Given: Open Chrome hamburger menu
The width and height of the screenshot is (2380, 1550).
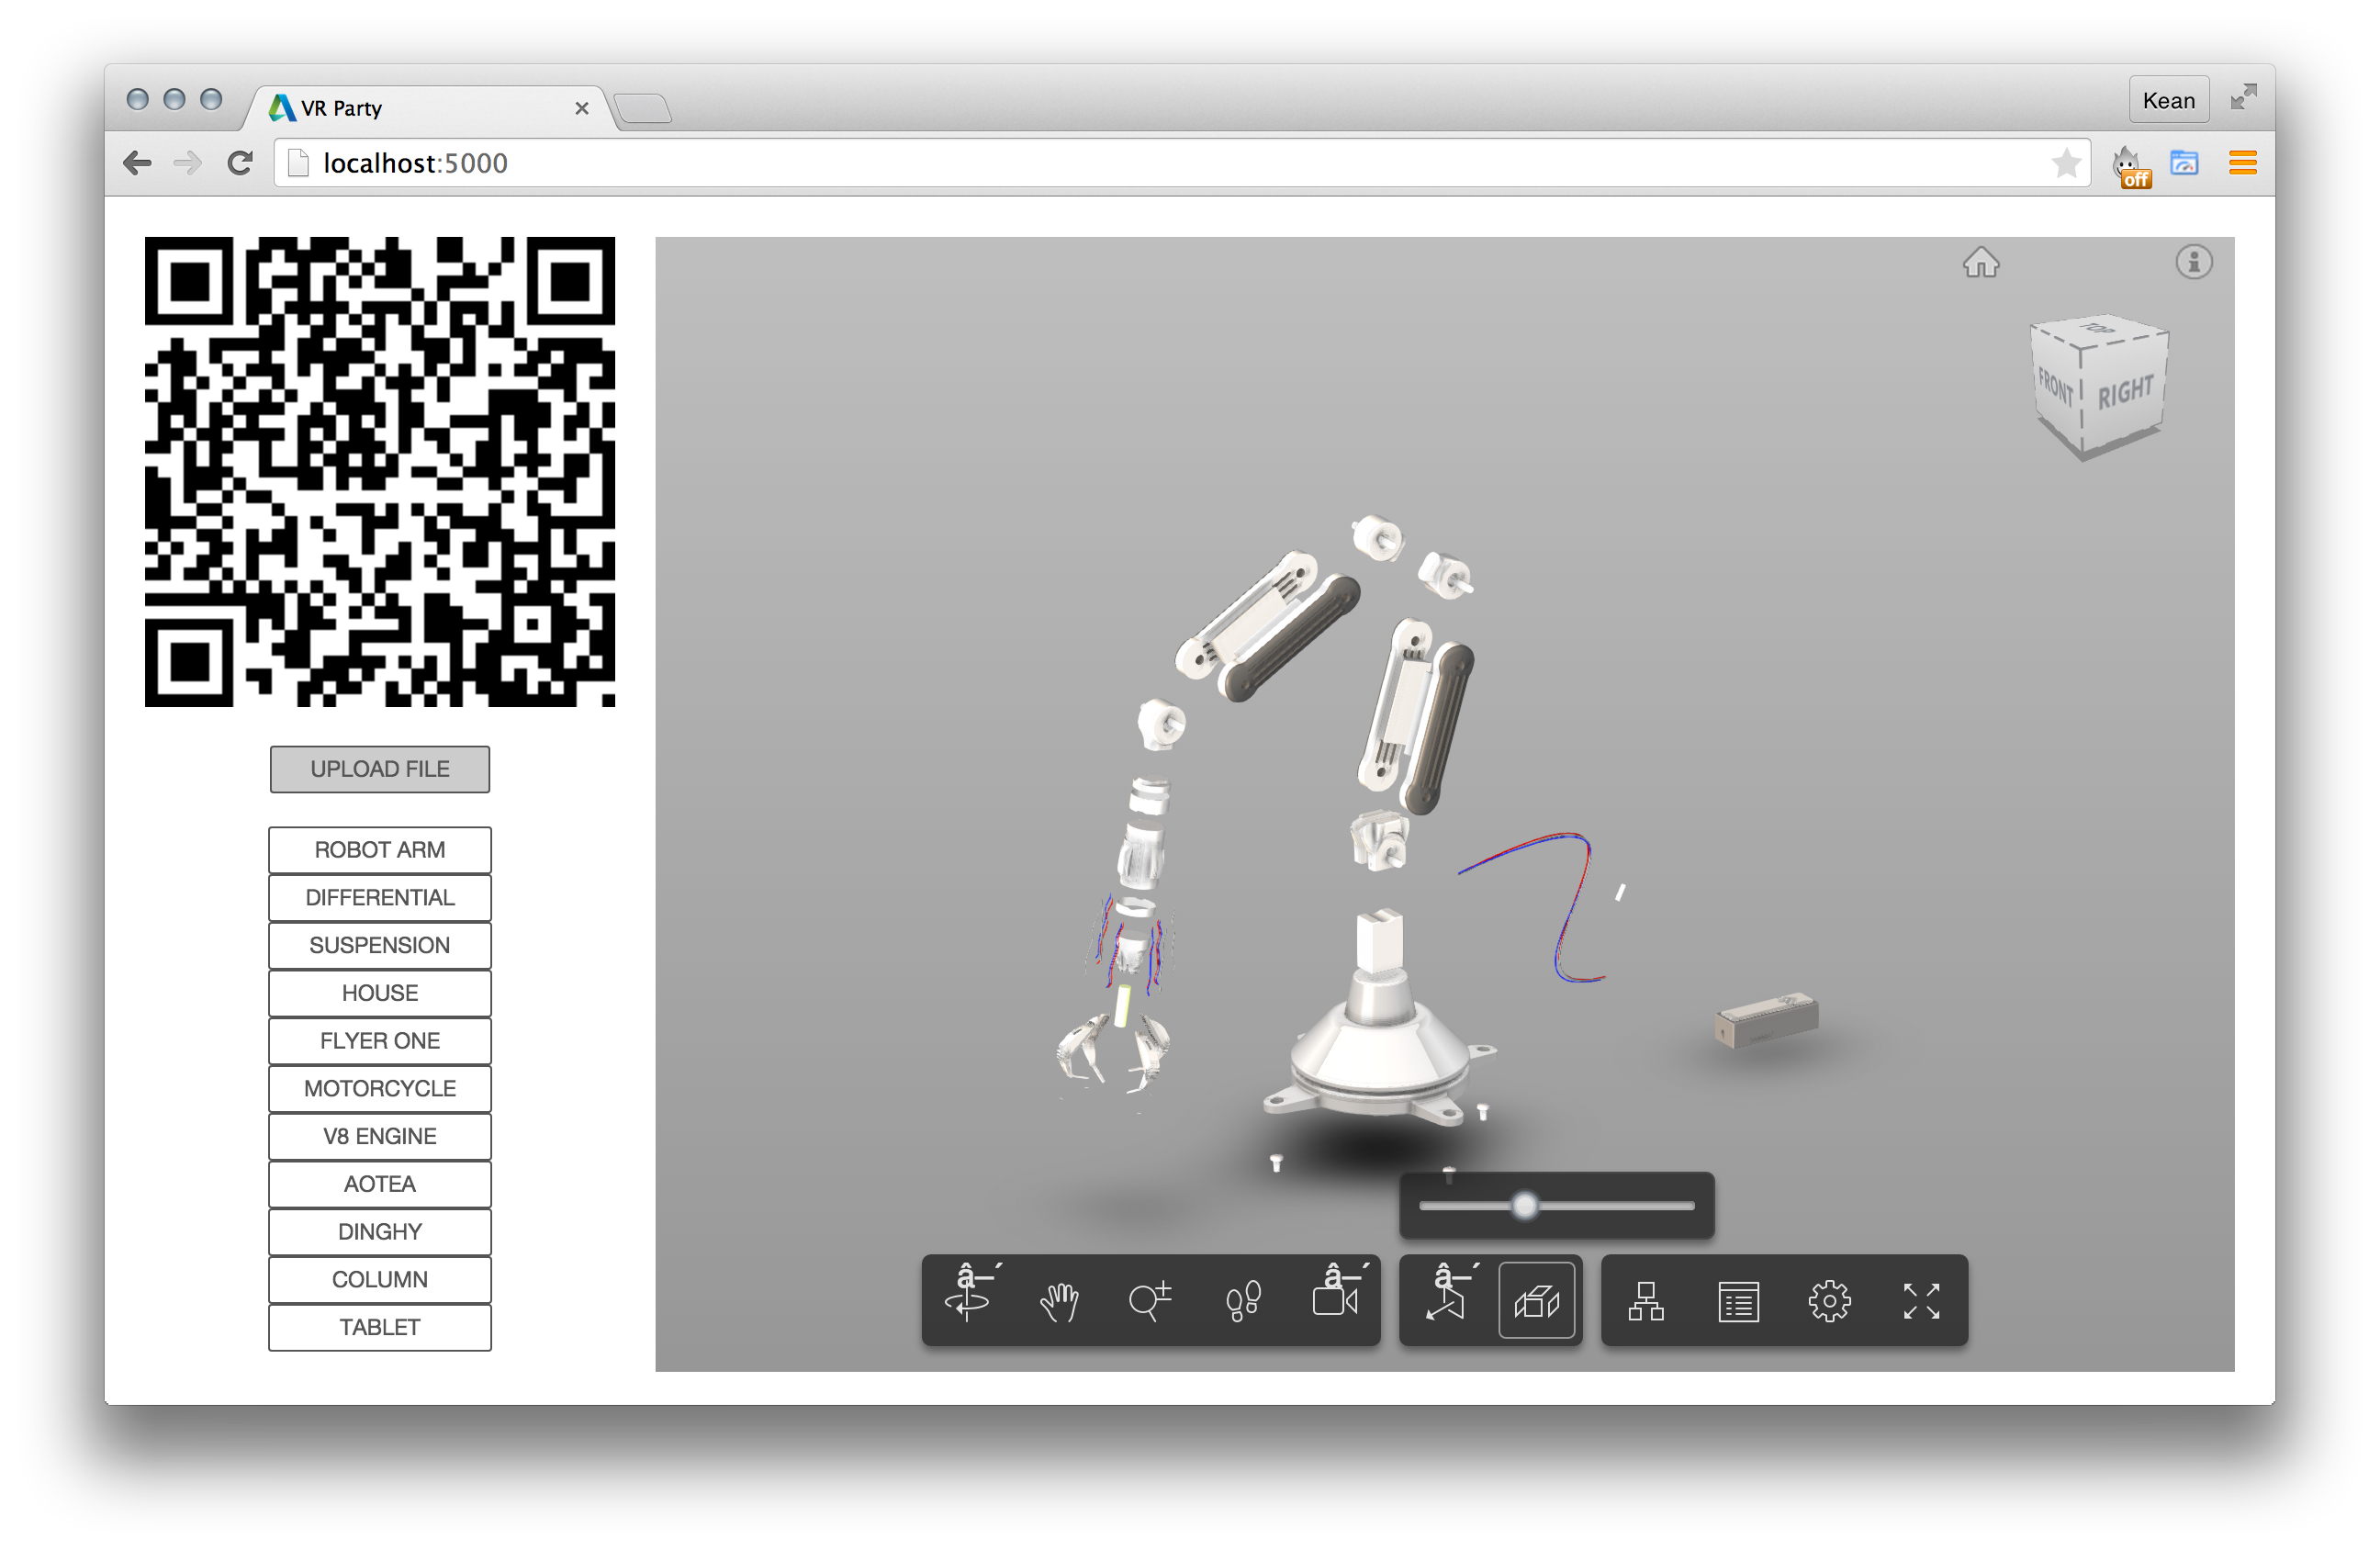Looking at the screenshot, I should coord(2242,163).
